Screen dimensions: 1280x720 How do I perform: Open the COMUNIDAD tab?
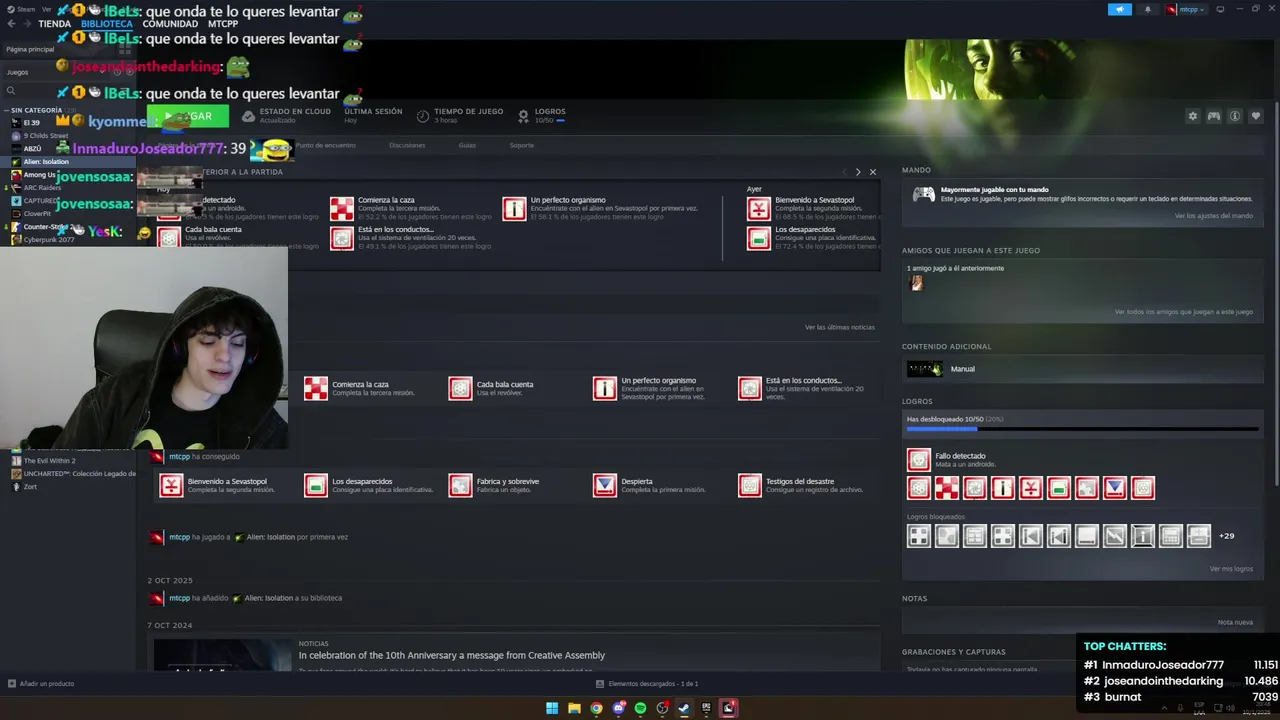(170, 24)
